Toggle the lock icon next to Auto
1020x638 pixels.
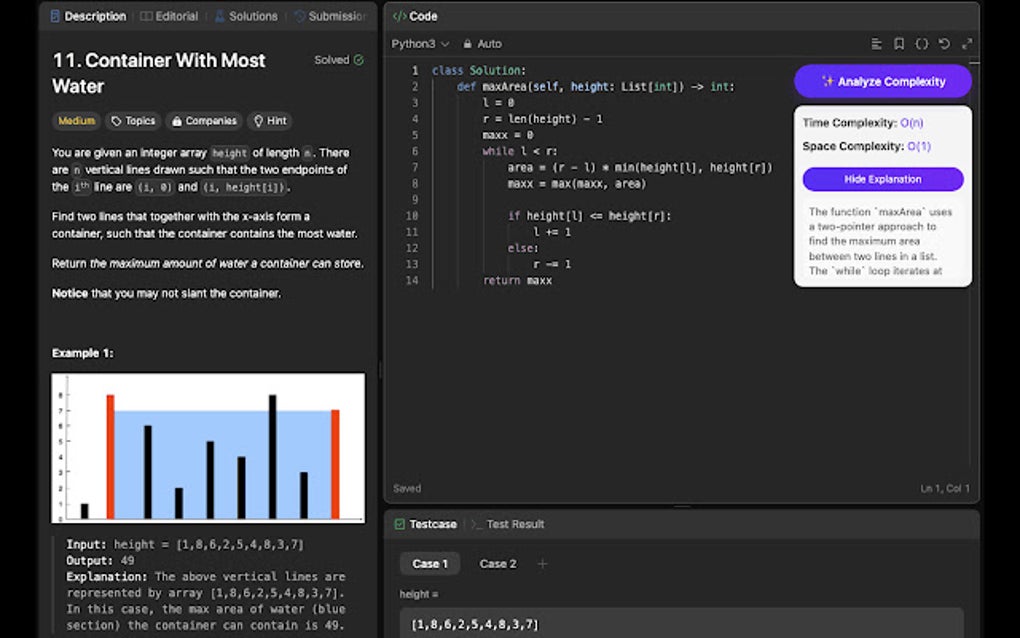pos(467,43)
